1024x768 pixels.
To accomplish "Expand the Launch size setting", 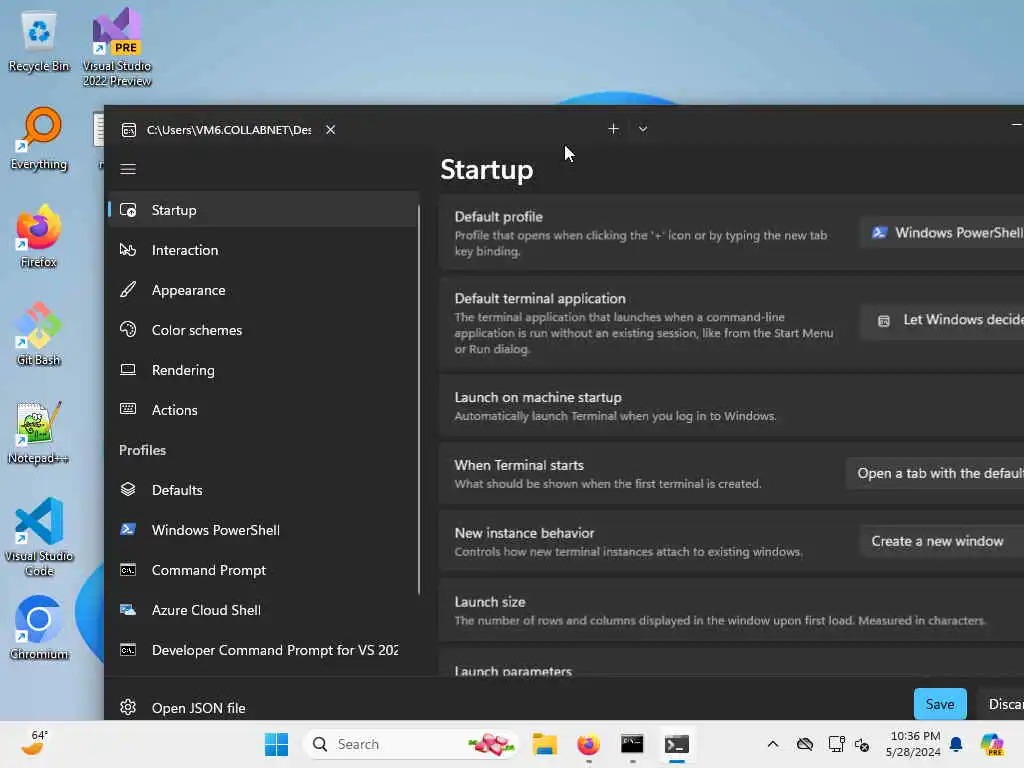I will tap(731, 610).
